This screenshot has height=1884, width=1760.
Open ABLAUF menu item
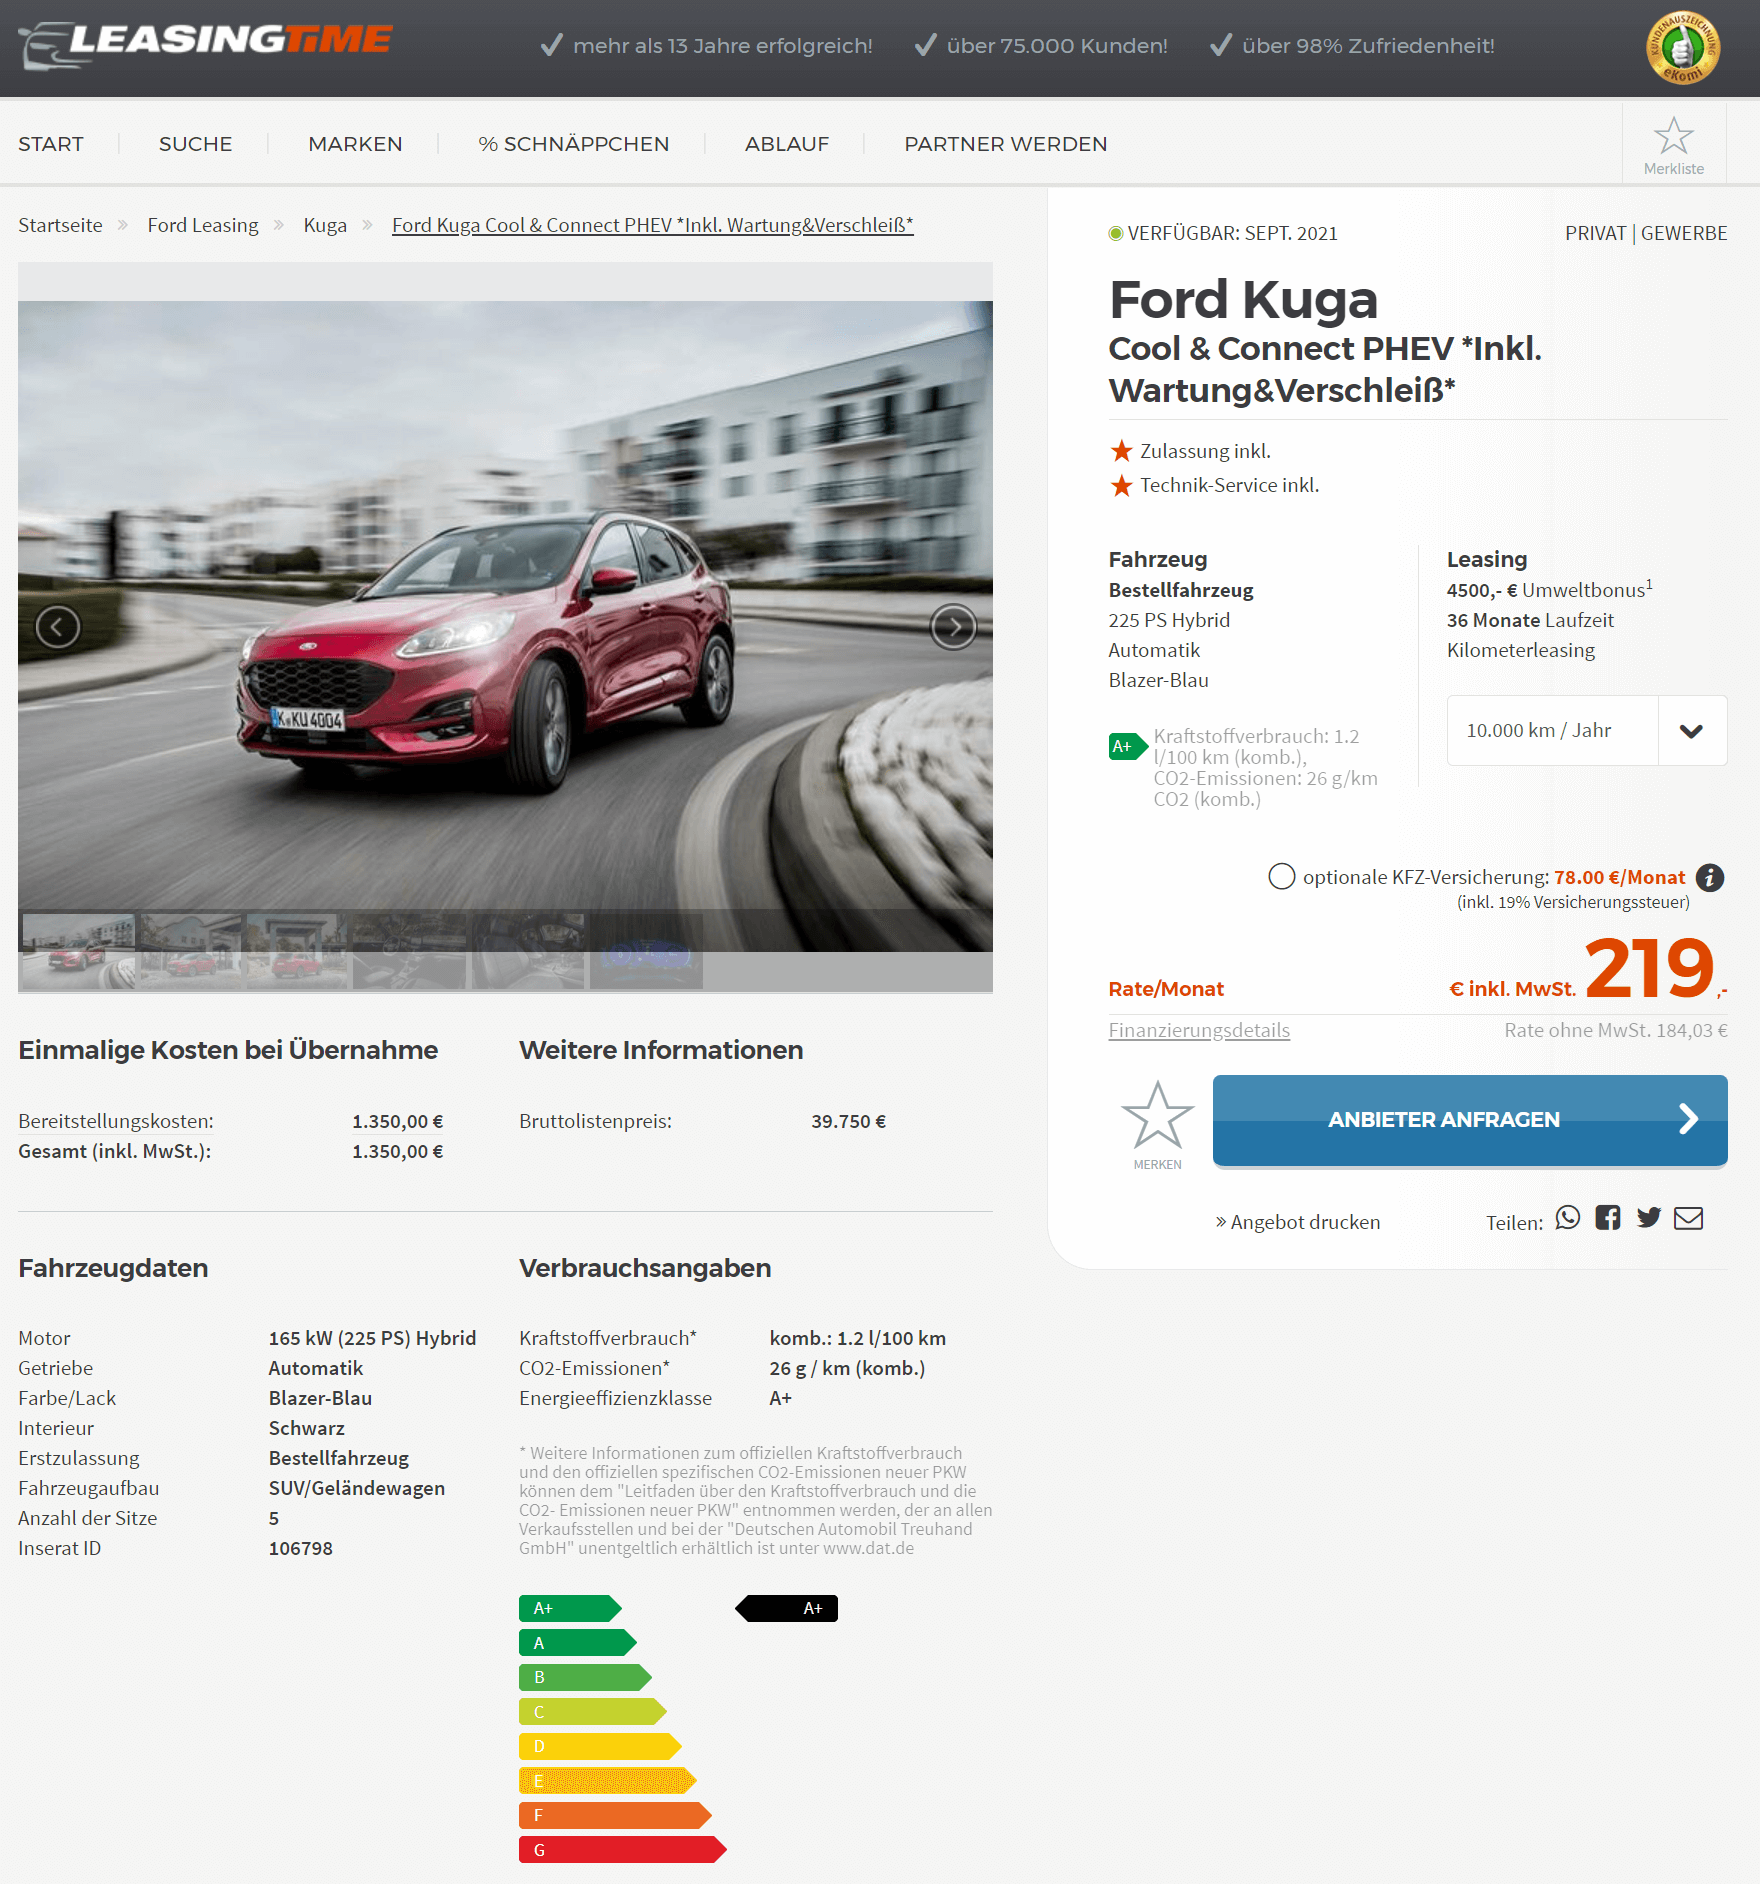coord(787,144)
